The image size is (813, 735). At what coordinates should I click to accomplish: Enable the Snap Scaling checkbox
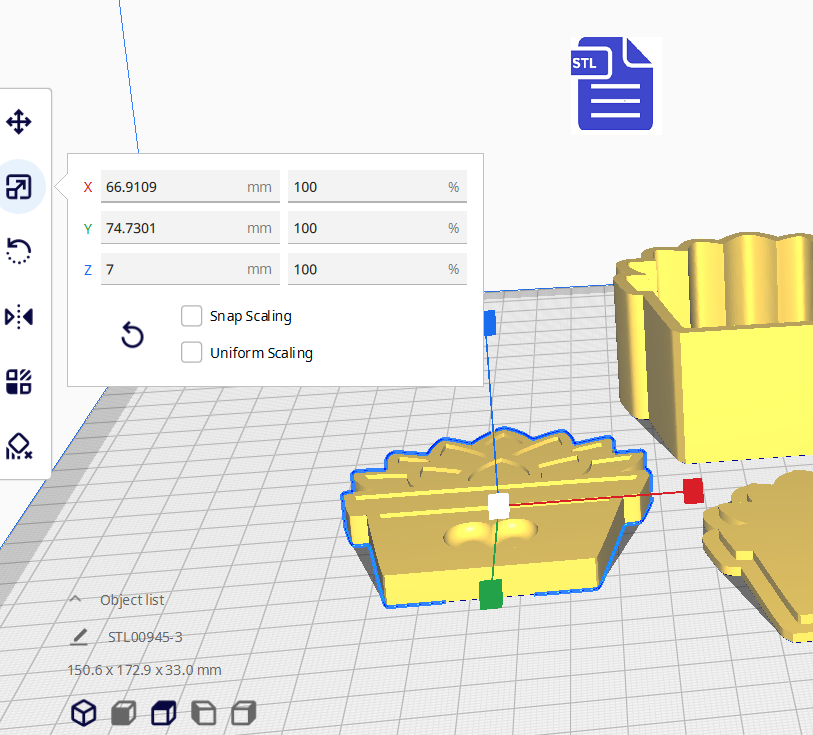click(191, 316)
